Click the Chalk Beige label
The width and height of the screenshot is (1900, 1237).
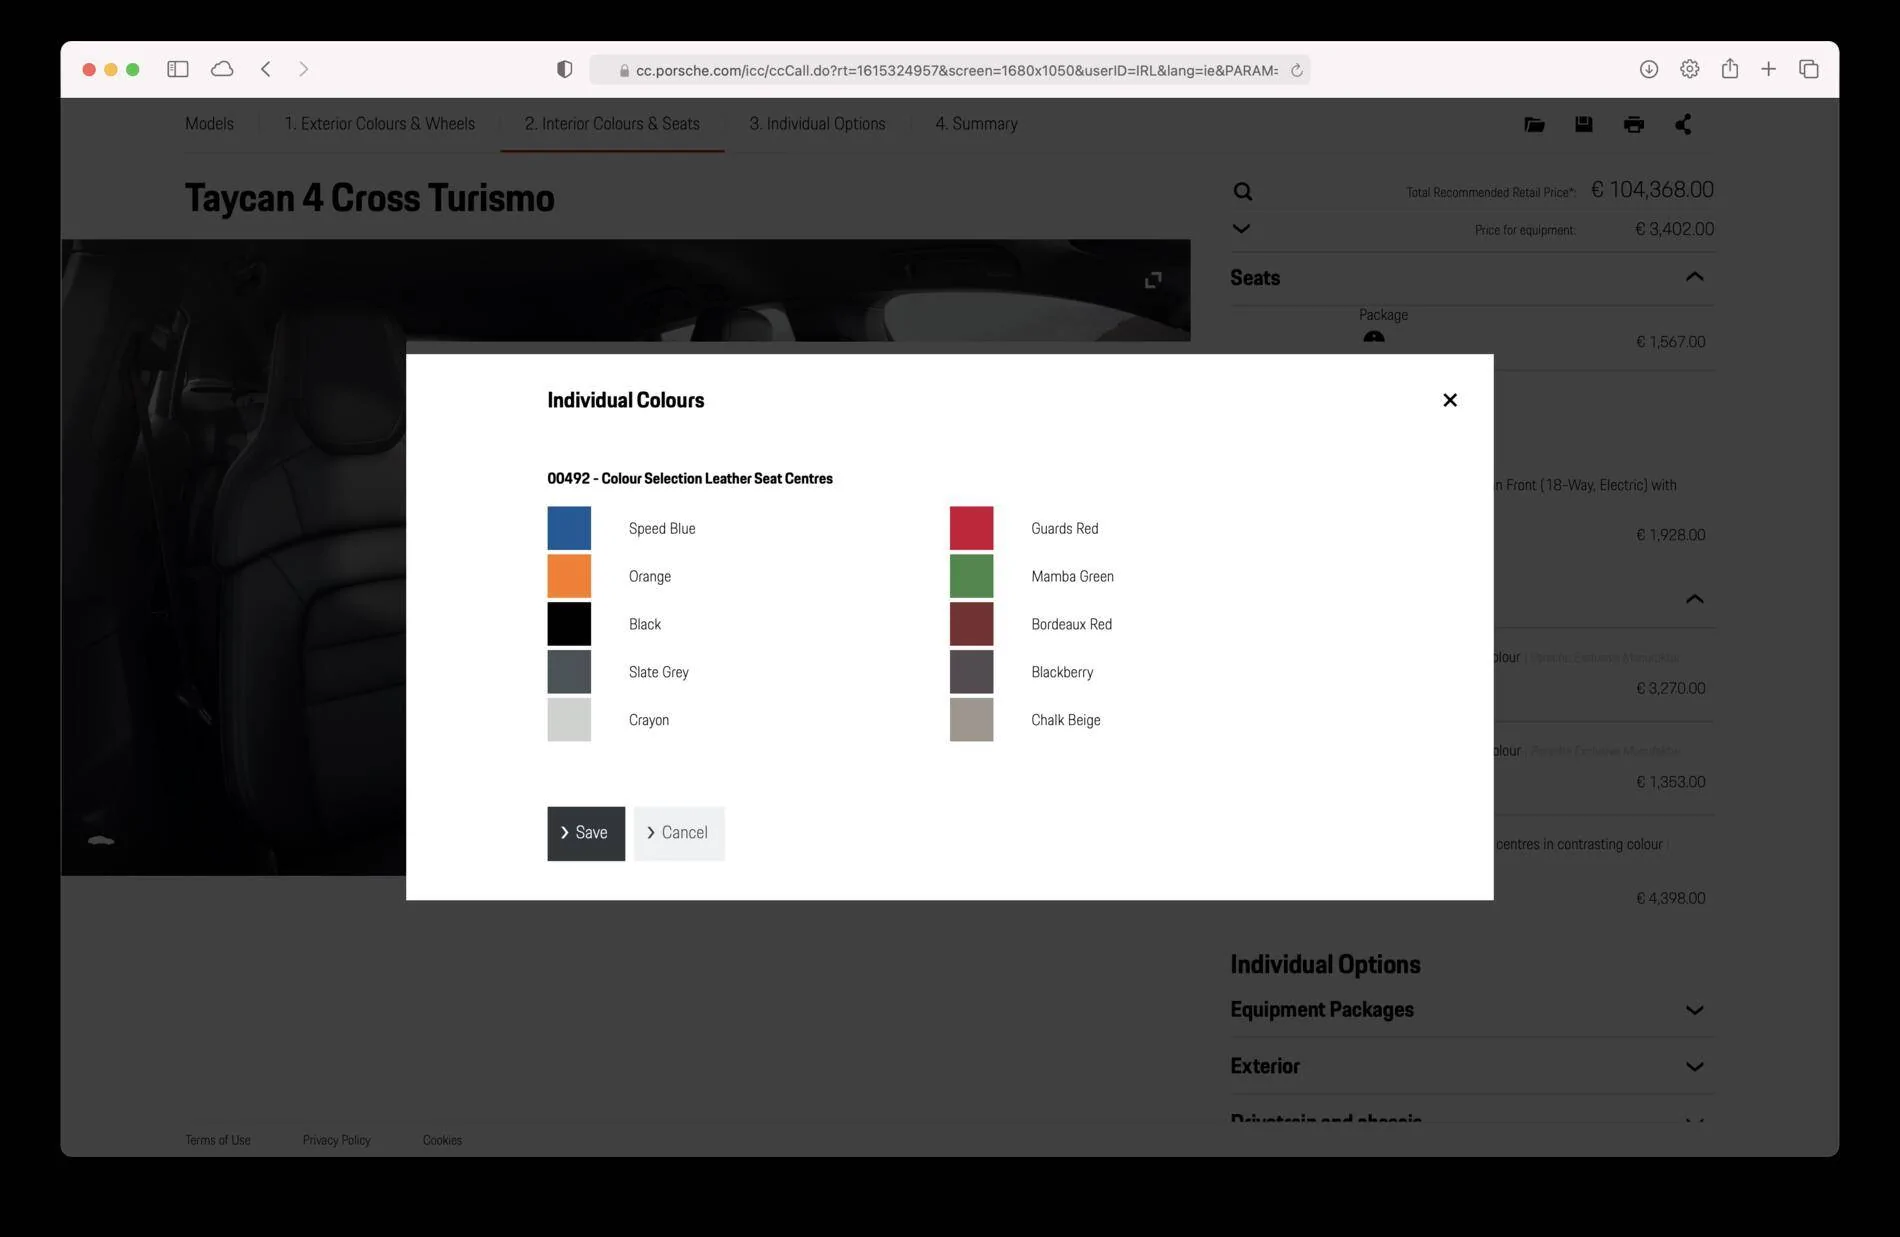(x=1065, y=720)
